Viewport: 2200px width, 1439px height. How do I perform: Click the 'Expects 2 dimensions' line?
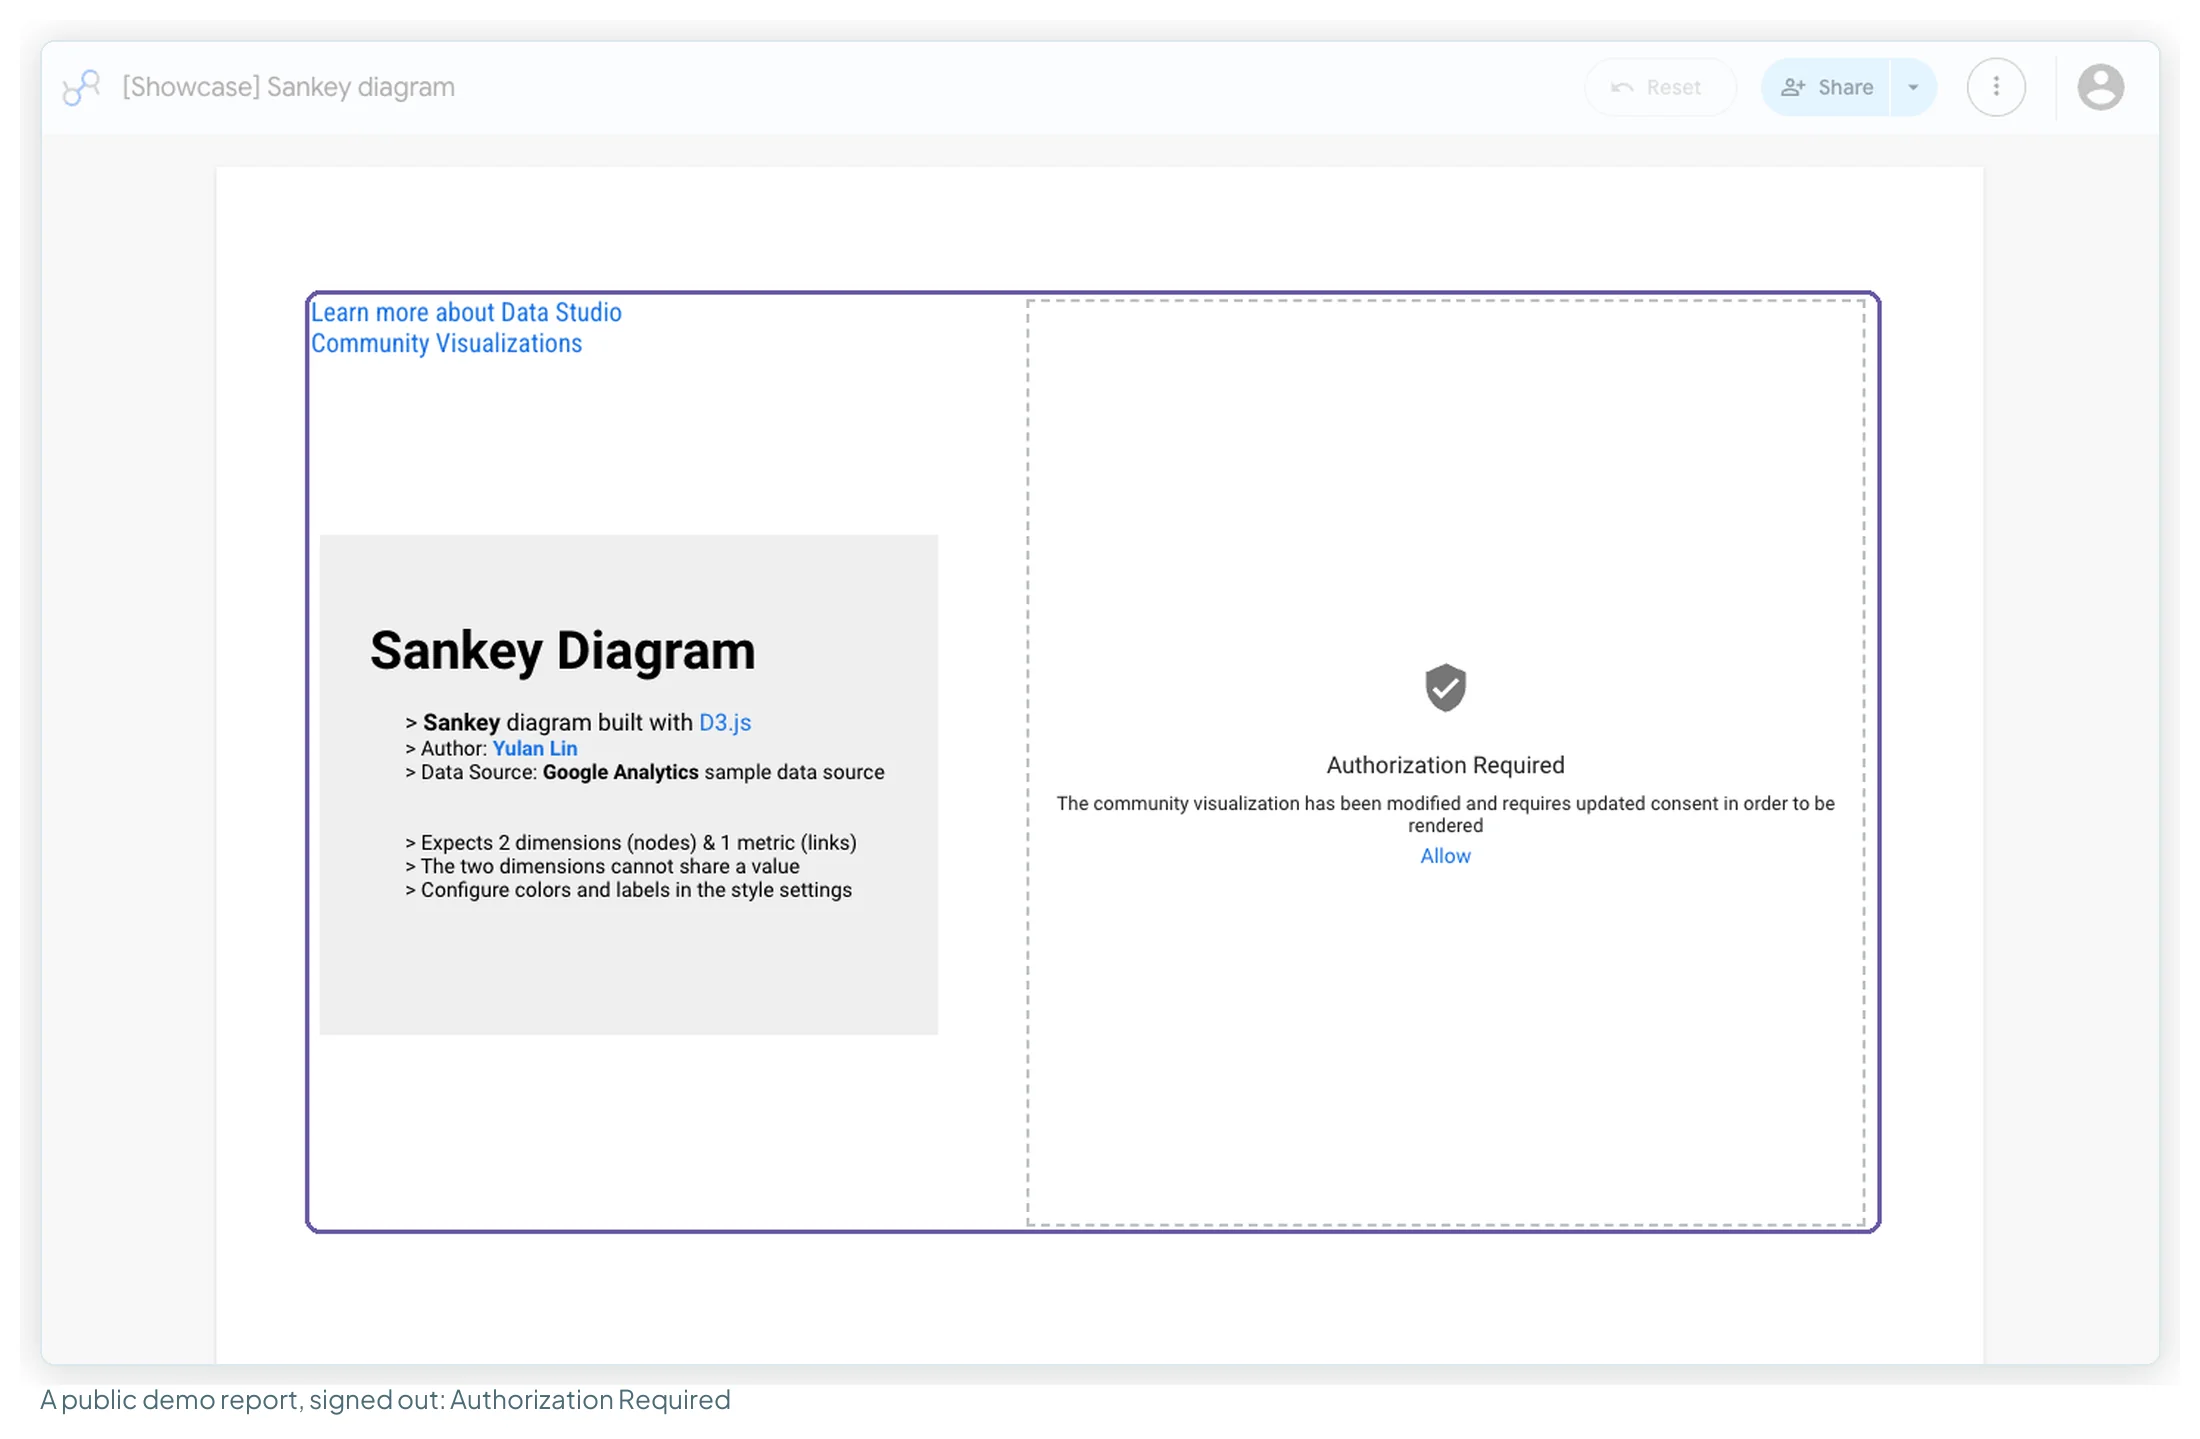[631, 843]
